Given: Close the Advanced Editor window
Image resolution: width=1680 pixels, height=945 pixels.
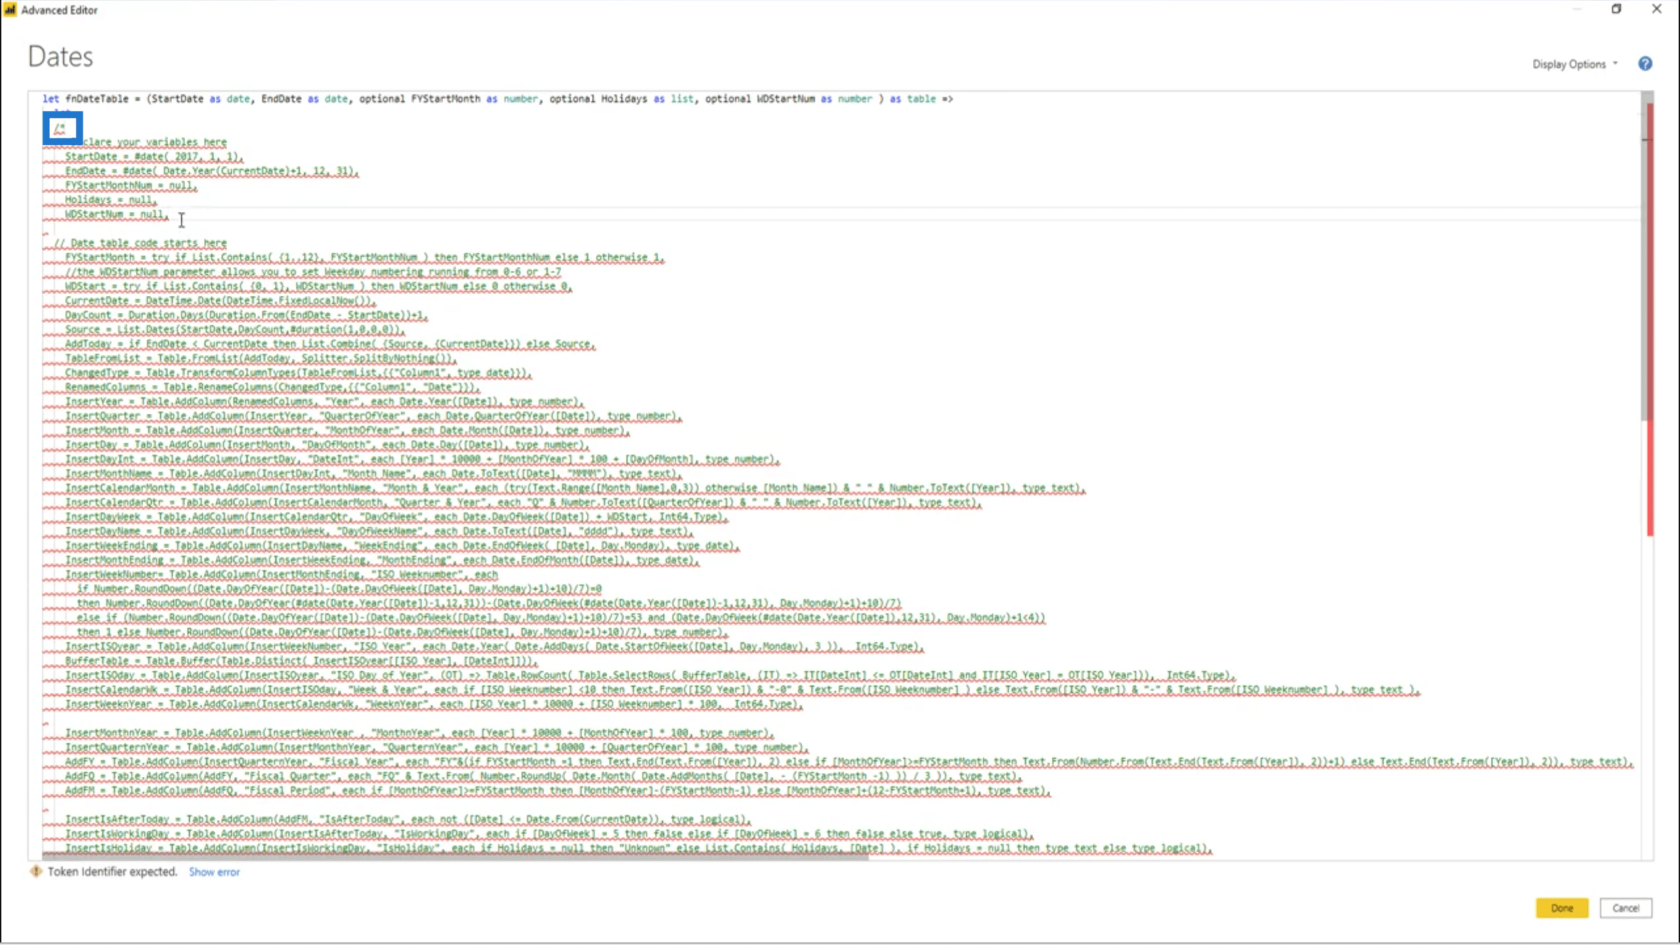Looking at the screenshot, I should (1656, 10).
